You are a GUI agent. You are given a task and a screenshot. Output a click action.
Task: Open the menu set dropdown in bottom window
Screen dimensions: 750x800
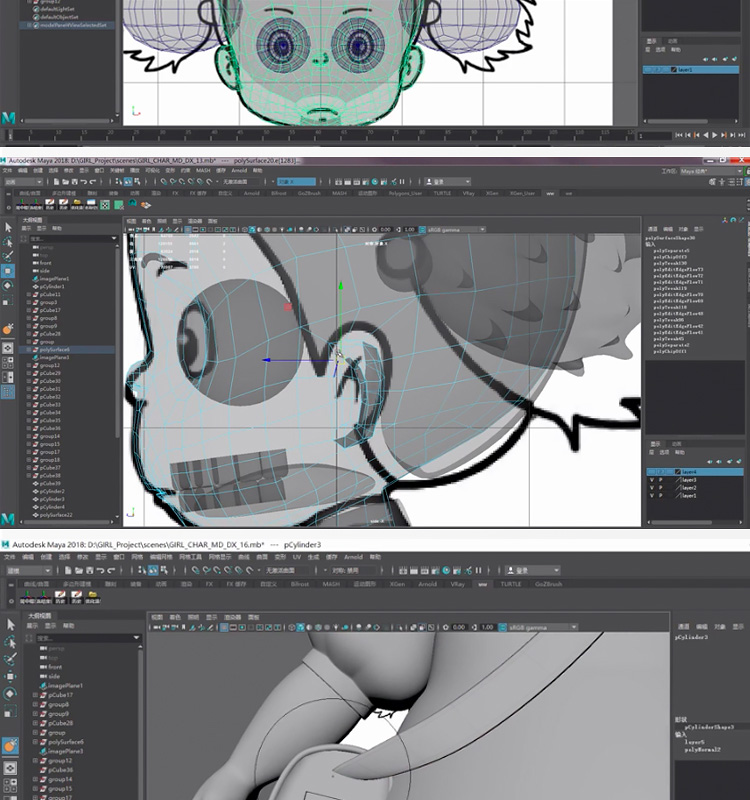pos(29,570)
